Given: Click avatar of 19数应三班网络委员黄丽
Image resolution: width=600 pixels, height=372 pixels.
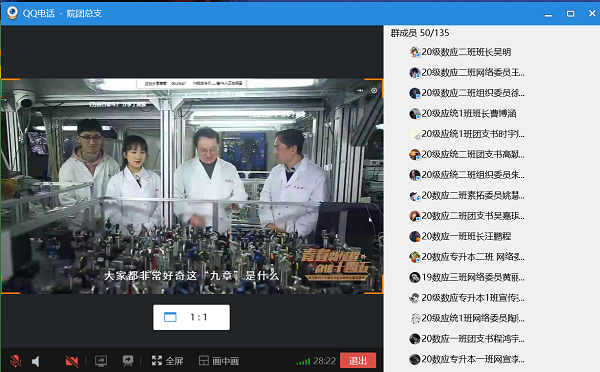Looking at the screenshot, I should (415, 277).
